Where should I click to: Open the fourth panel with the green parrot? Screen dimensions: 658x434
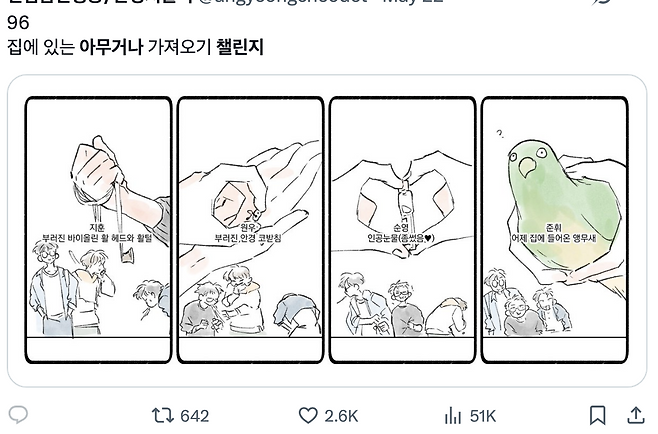(554, 229)
